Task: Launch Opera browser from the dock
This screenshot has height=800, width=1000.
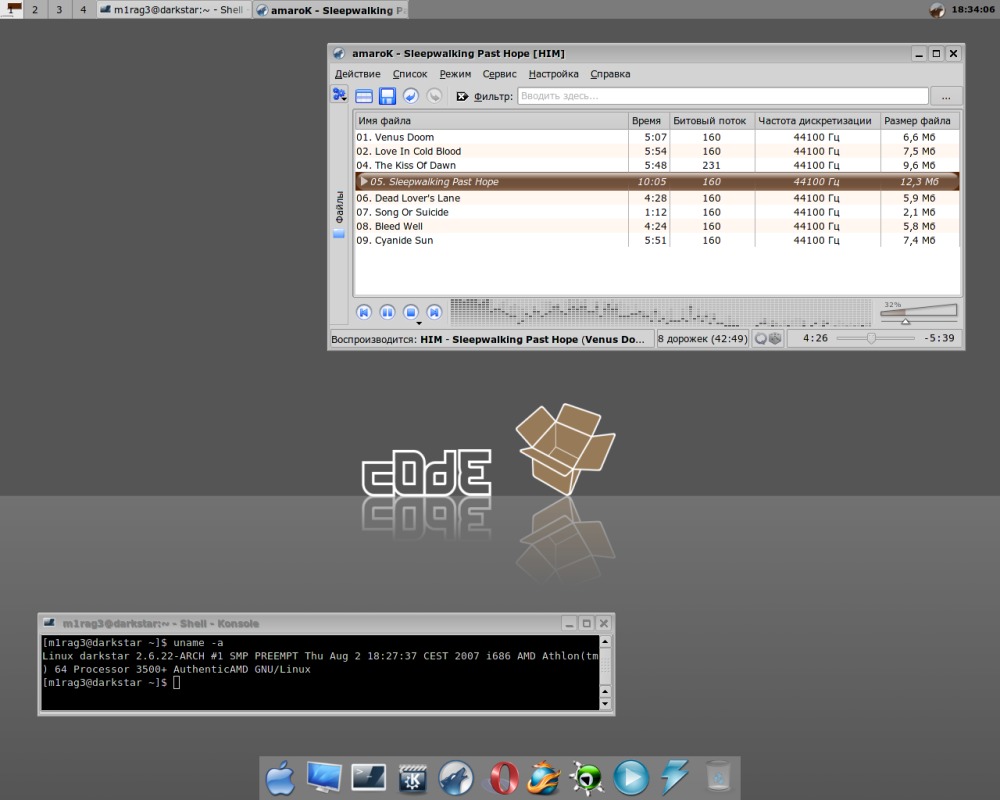Action: pyautogui.click(x=504, y=778)
